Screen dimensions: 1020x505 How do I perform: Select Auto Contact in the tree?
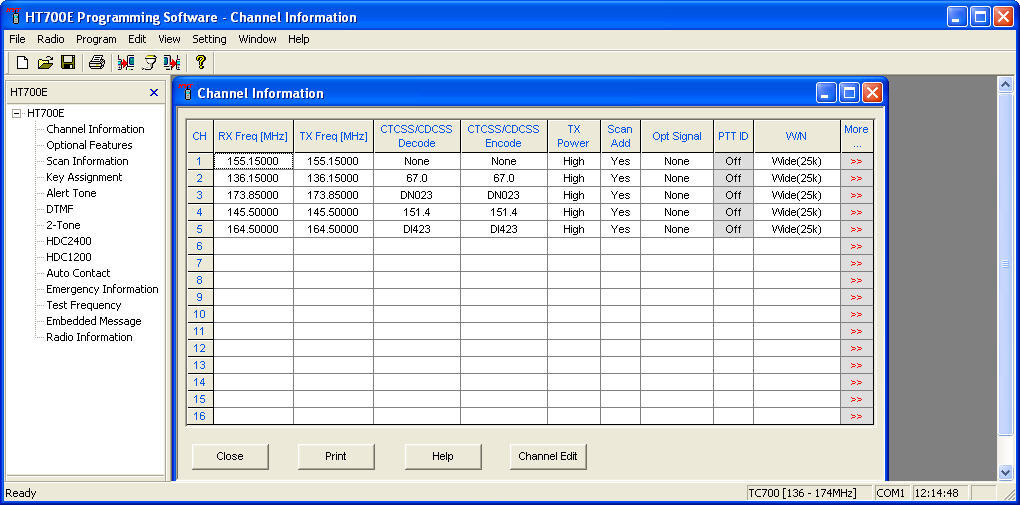(x=78, y=273)
